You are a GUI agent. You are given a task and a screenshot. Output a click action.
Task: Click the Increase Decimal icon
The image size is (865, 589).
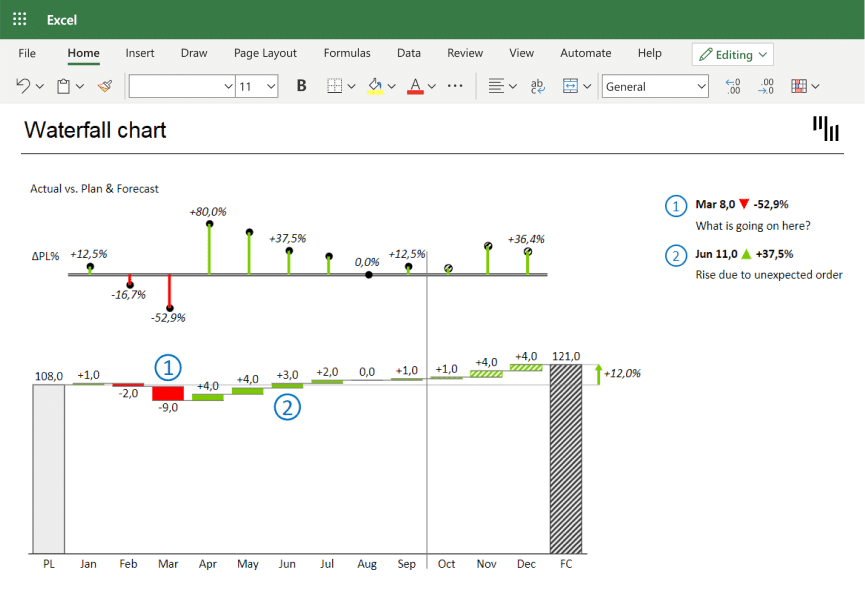731,87
